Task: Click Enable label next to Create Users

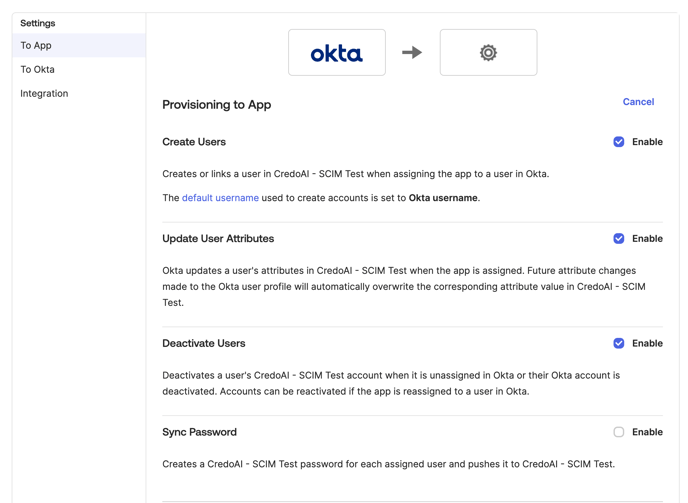Action: click(647, 142)
